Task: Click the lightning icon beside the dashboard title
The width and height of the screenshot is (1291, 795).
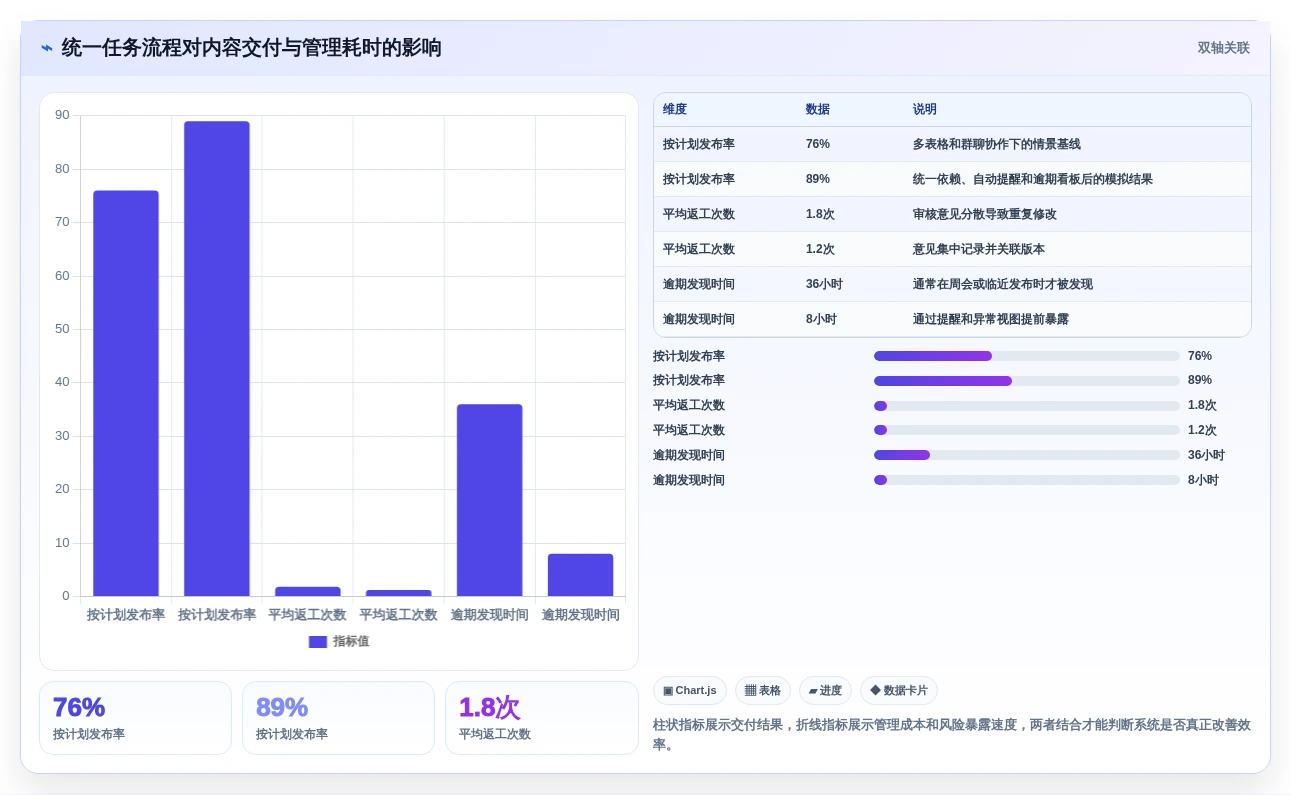Action: point(47,48)
